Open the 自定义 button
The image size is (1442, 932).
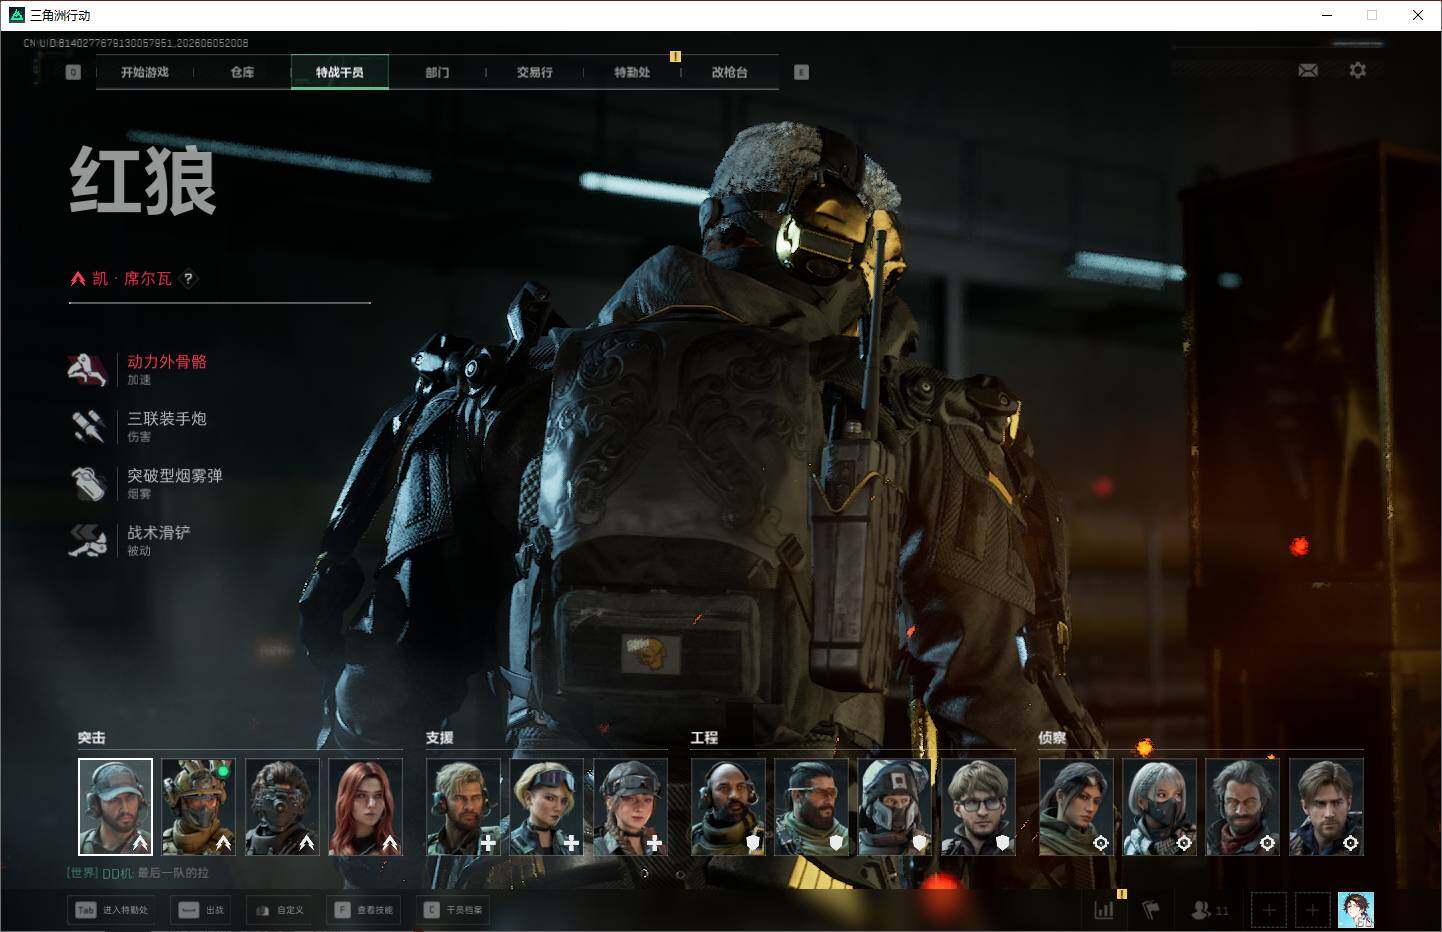(280, 910)
